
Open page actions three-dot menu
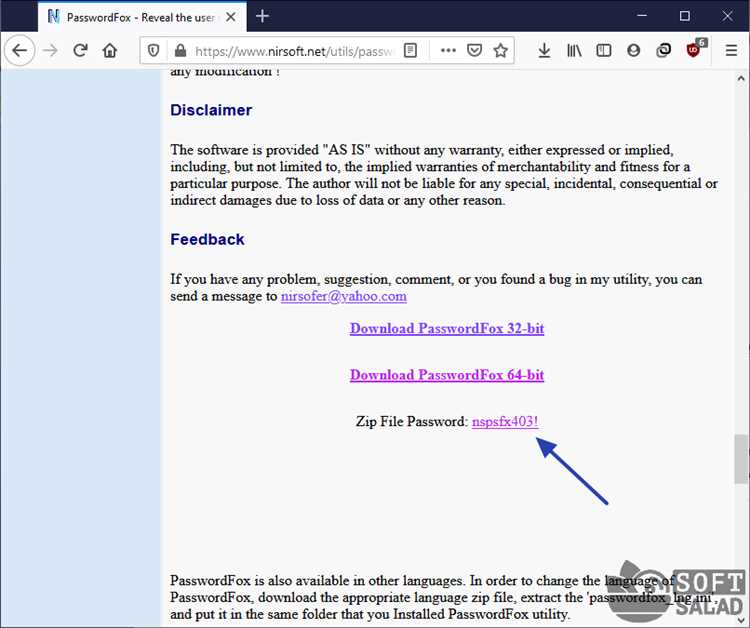[448, 50]
